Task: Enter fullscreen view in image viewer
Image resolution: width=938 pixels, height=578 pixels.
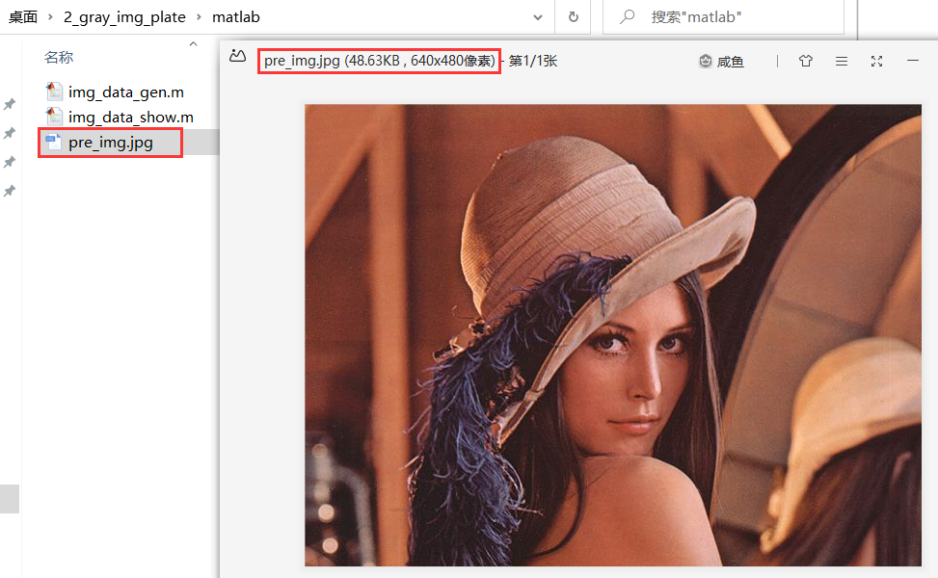Action: click(877, 62)
